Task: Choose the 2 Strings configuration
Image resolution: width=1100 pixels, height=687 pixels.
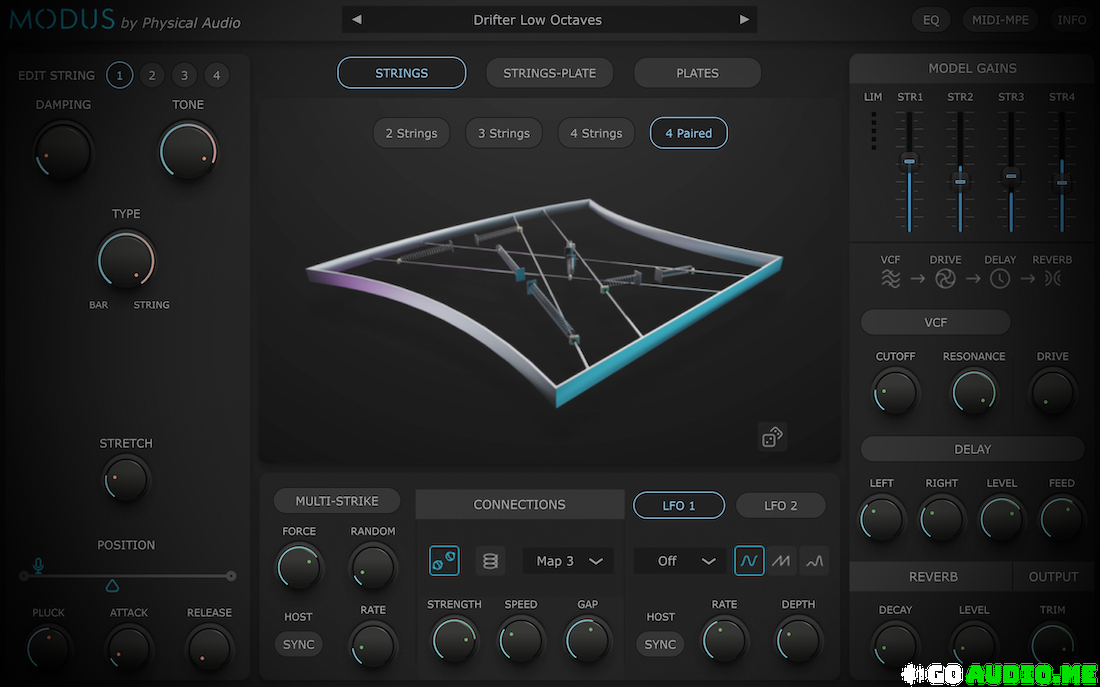Action: click(411, 133)
